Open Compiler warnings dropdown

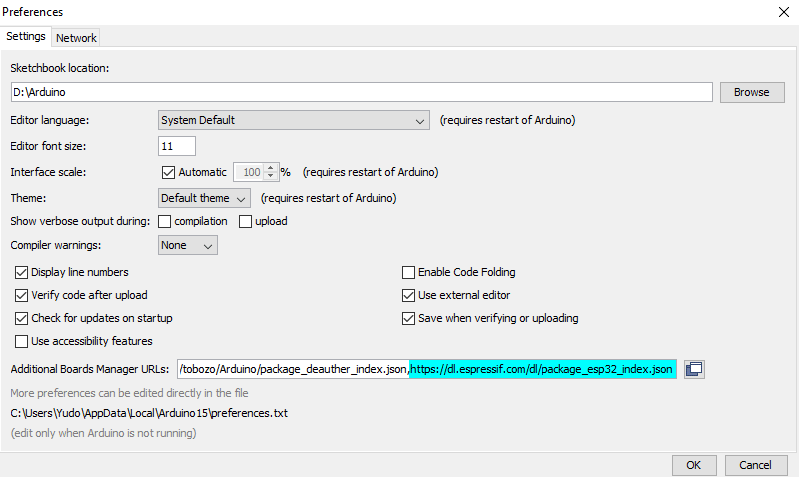pyautogui.click(x=188, y=245)
